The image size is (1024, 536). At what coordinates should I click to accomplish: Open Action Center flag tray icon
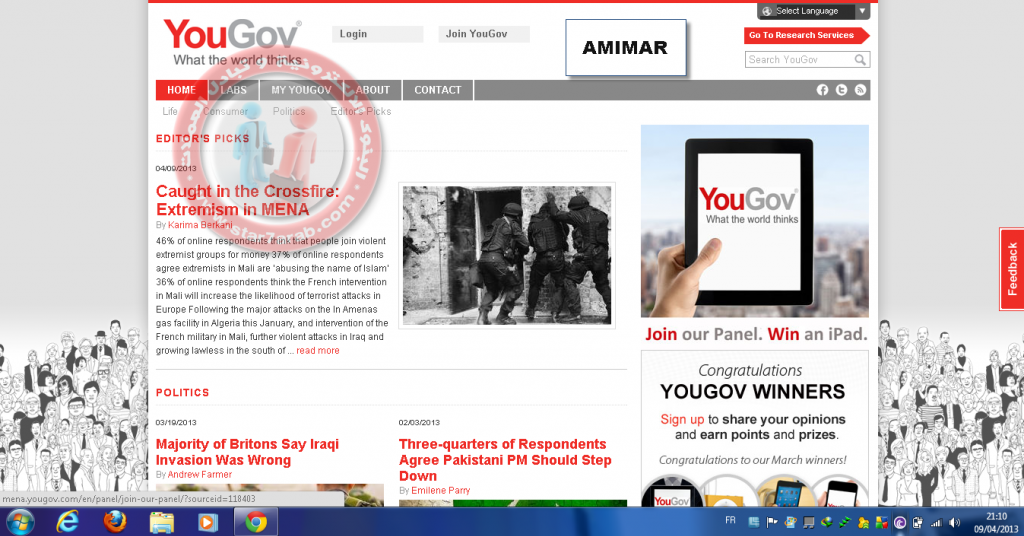(772, 522)
